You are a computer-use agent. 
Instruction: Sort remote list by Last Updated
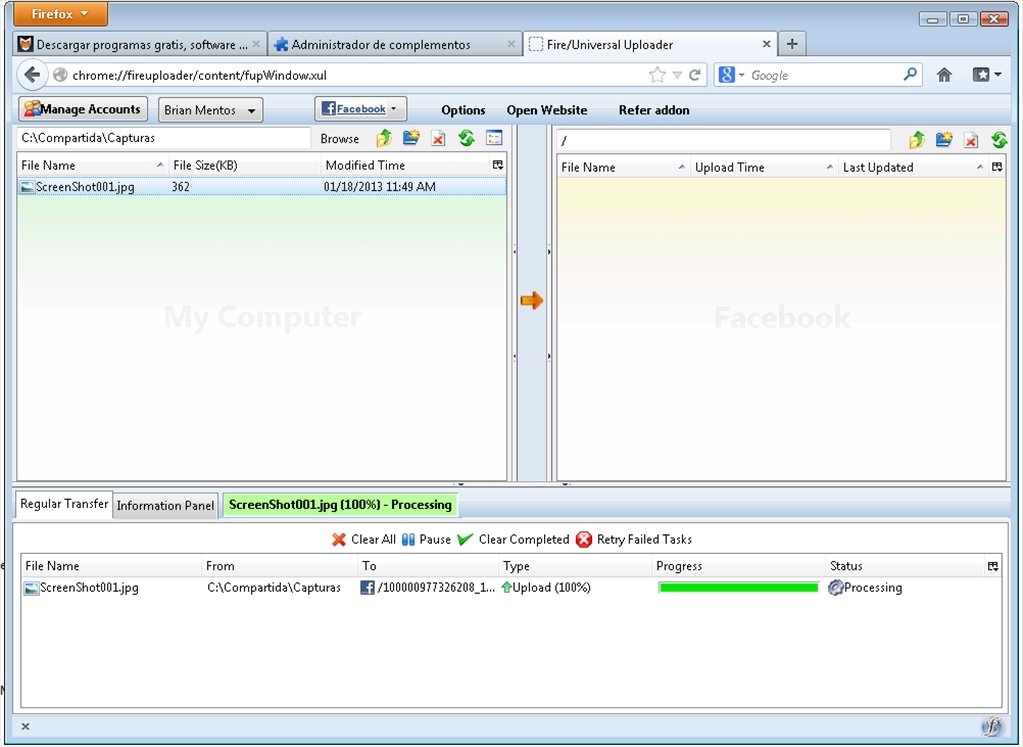coord(913,167)
